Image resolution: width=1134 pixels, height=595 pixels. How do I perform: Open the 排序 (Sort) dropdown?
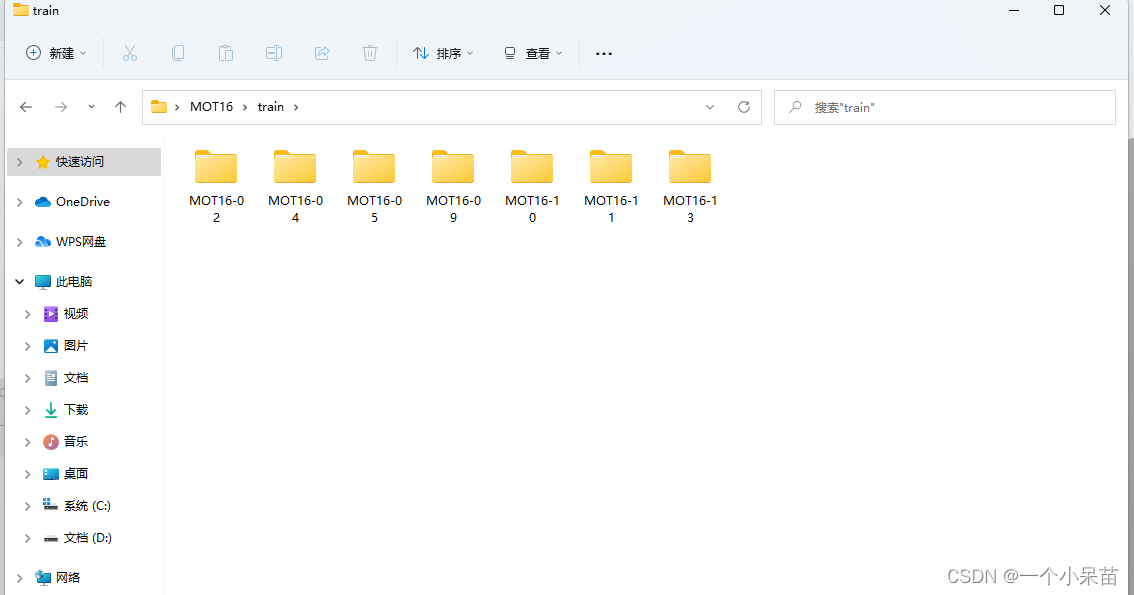pos(443,53)
